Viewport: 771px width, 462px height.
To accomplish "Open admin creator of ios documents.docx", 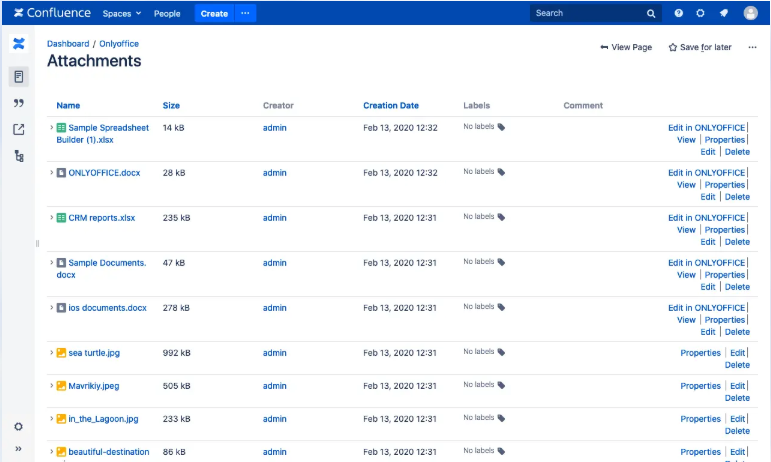I will (274, 308).
